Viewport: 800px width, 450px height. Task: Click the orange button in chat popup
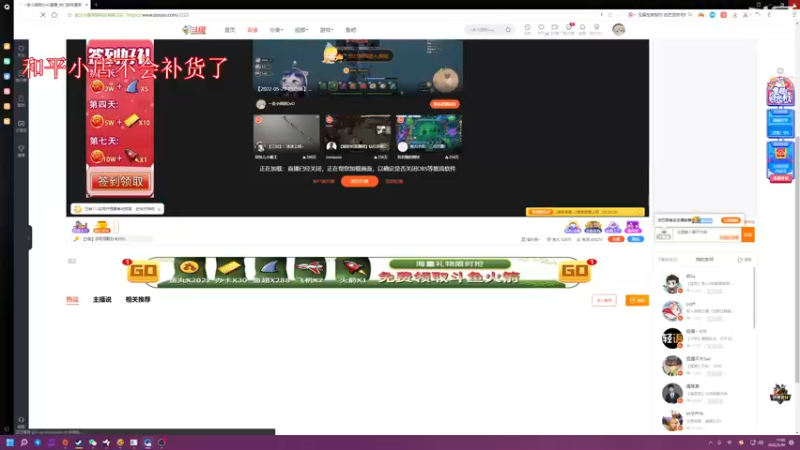pos(731,220)
